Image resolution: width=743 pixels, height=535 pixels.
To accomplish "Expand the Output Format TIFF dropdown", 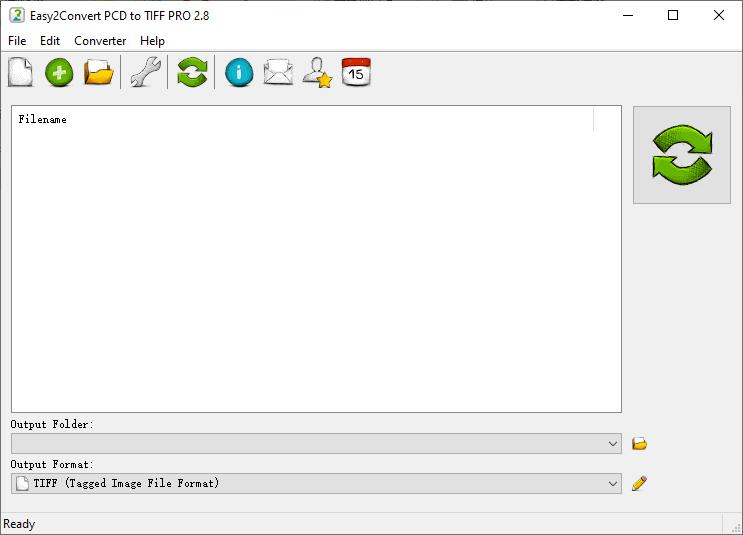I will pyautogui.click(x=612, y=483).
